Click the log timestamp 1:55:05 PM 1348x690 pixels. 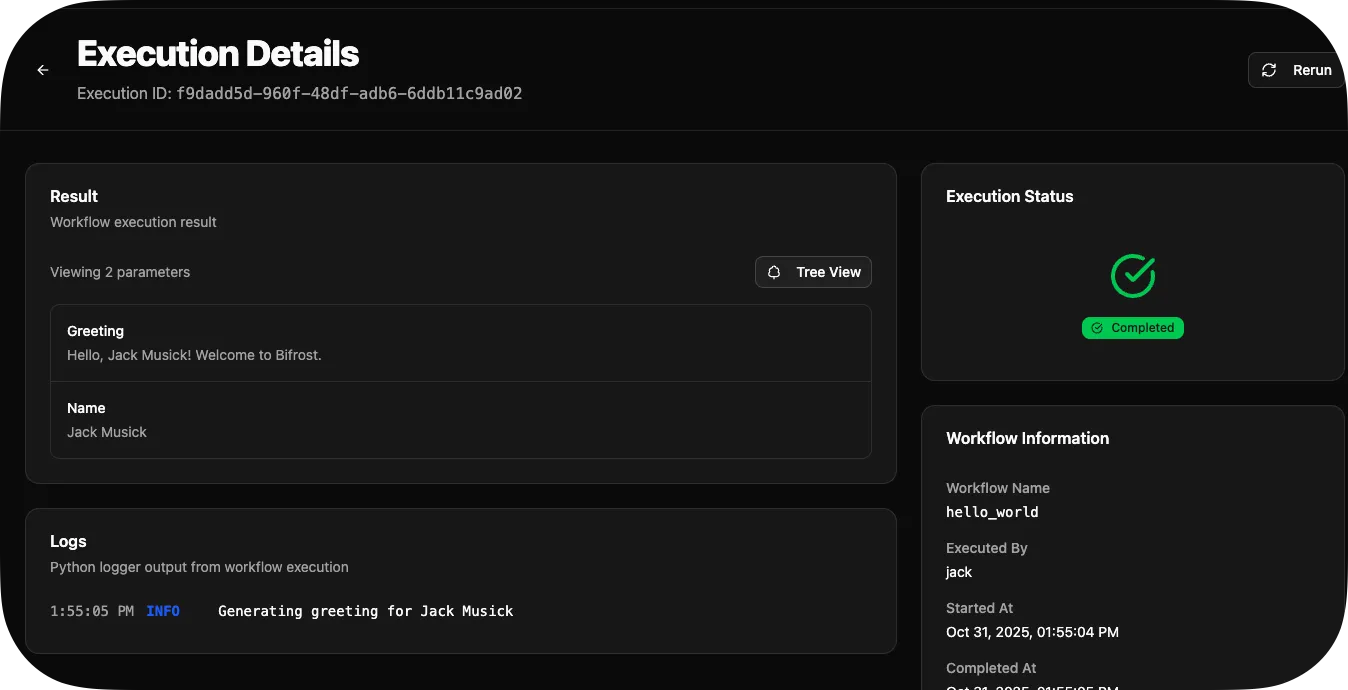pos(92,611)
